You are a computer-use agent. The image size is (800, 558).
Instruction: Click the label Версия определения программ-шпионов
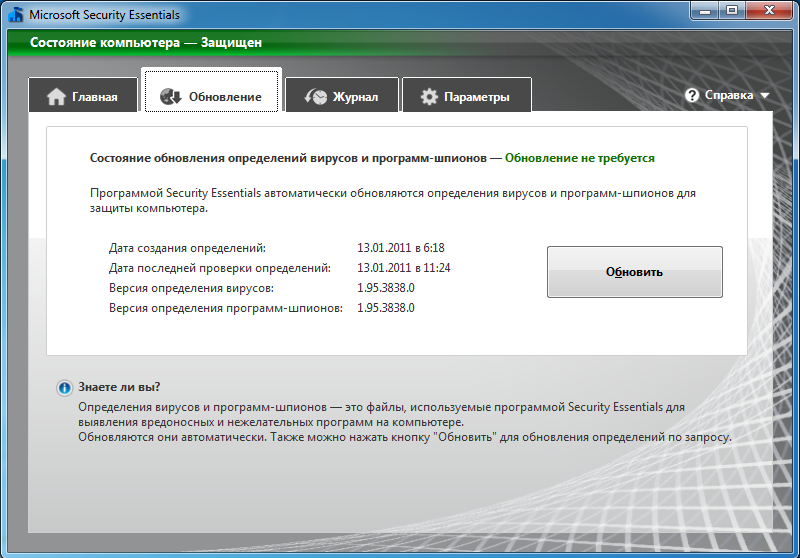(226, 309)
